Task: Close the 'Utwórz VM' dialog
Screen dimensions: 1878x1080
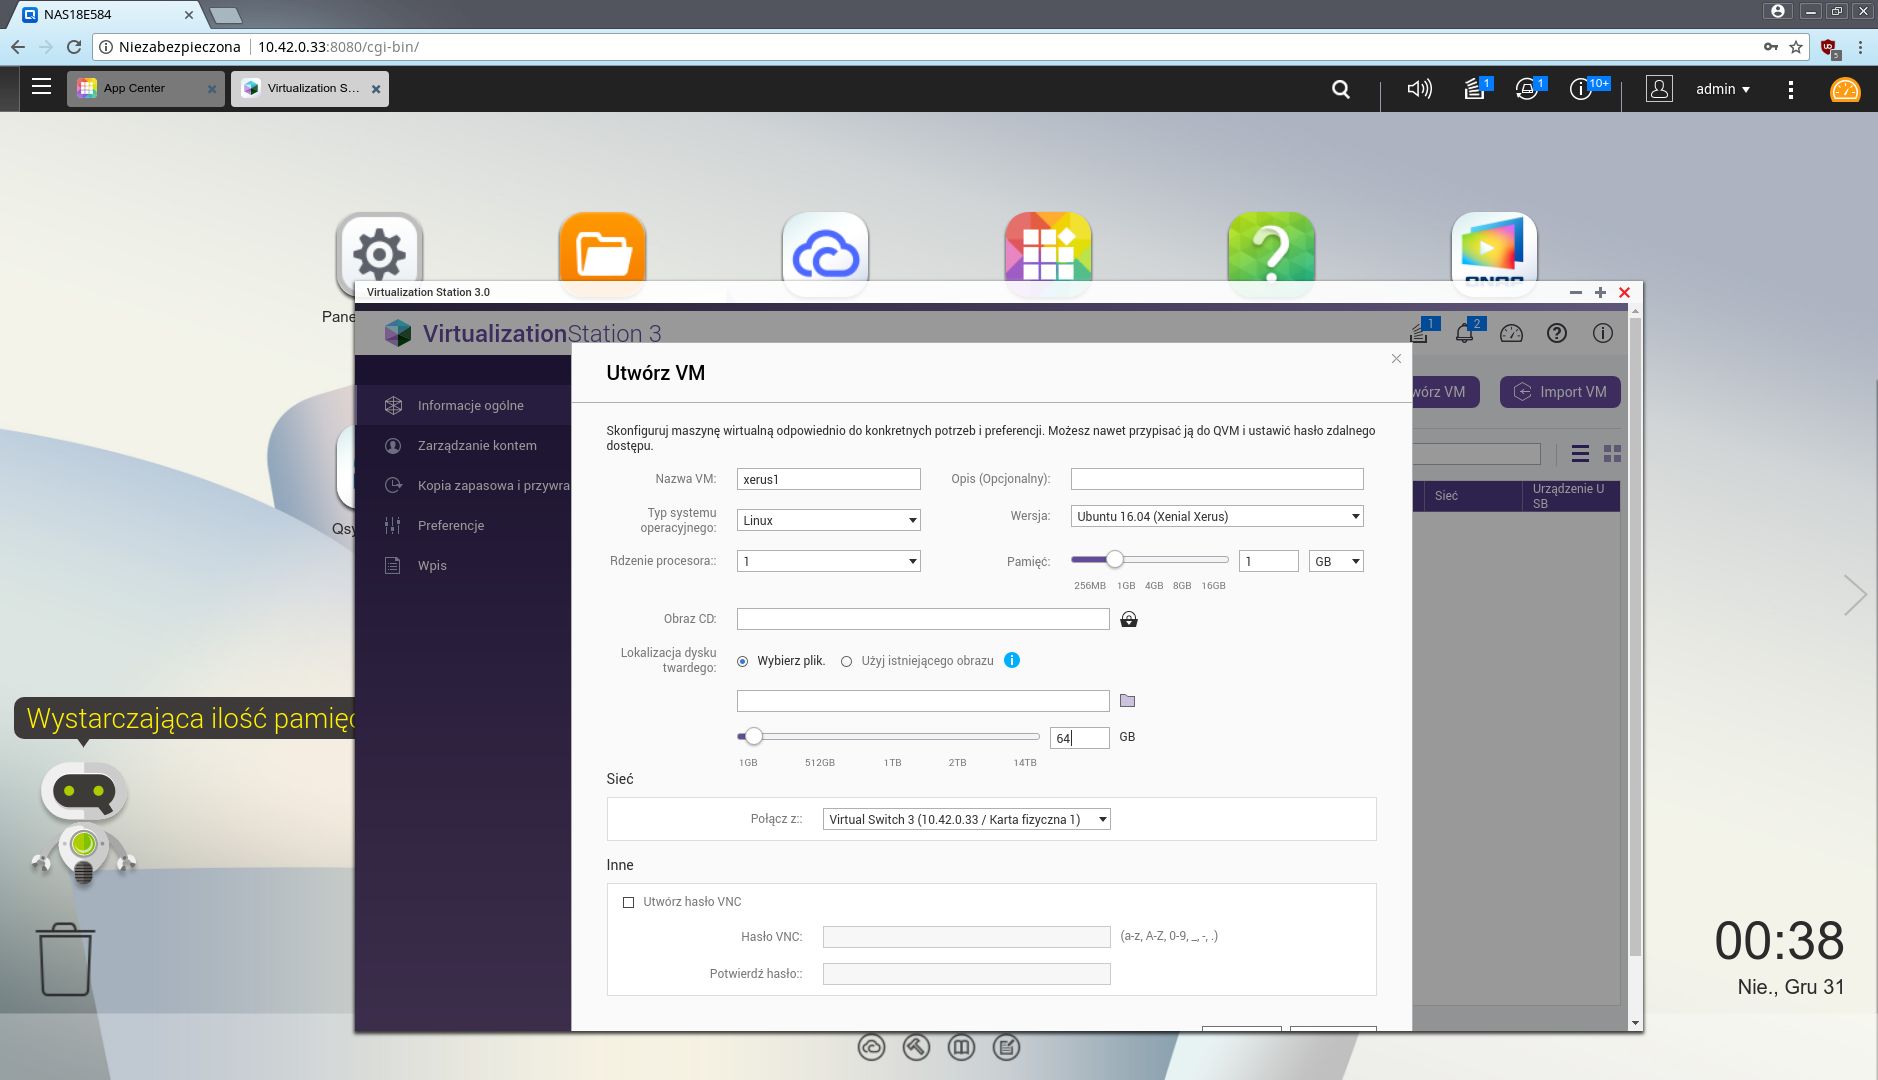Action: click(1396, 359)
